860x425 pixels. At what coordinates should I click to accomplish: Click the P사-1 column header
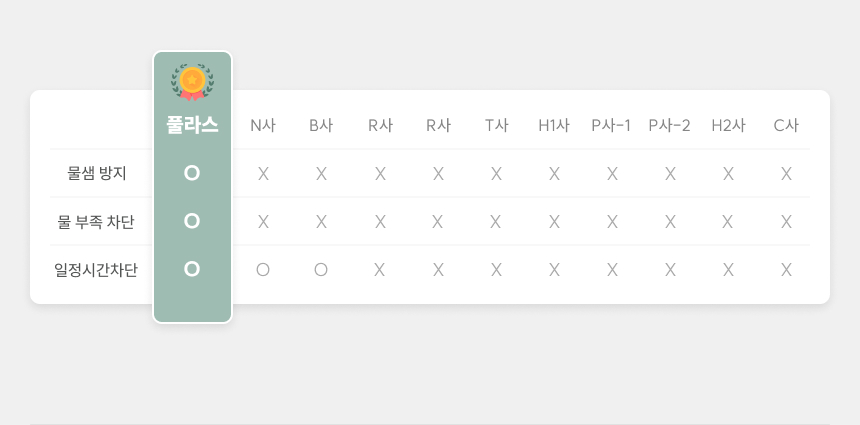611,126
